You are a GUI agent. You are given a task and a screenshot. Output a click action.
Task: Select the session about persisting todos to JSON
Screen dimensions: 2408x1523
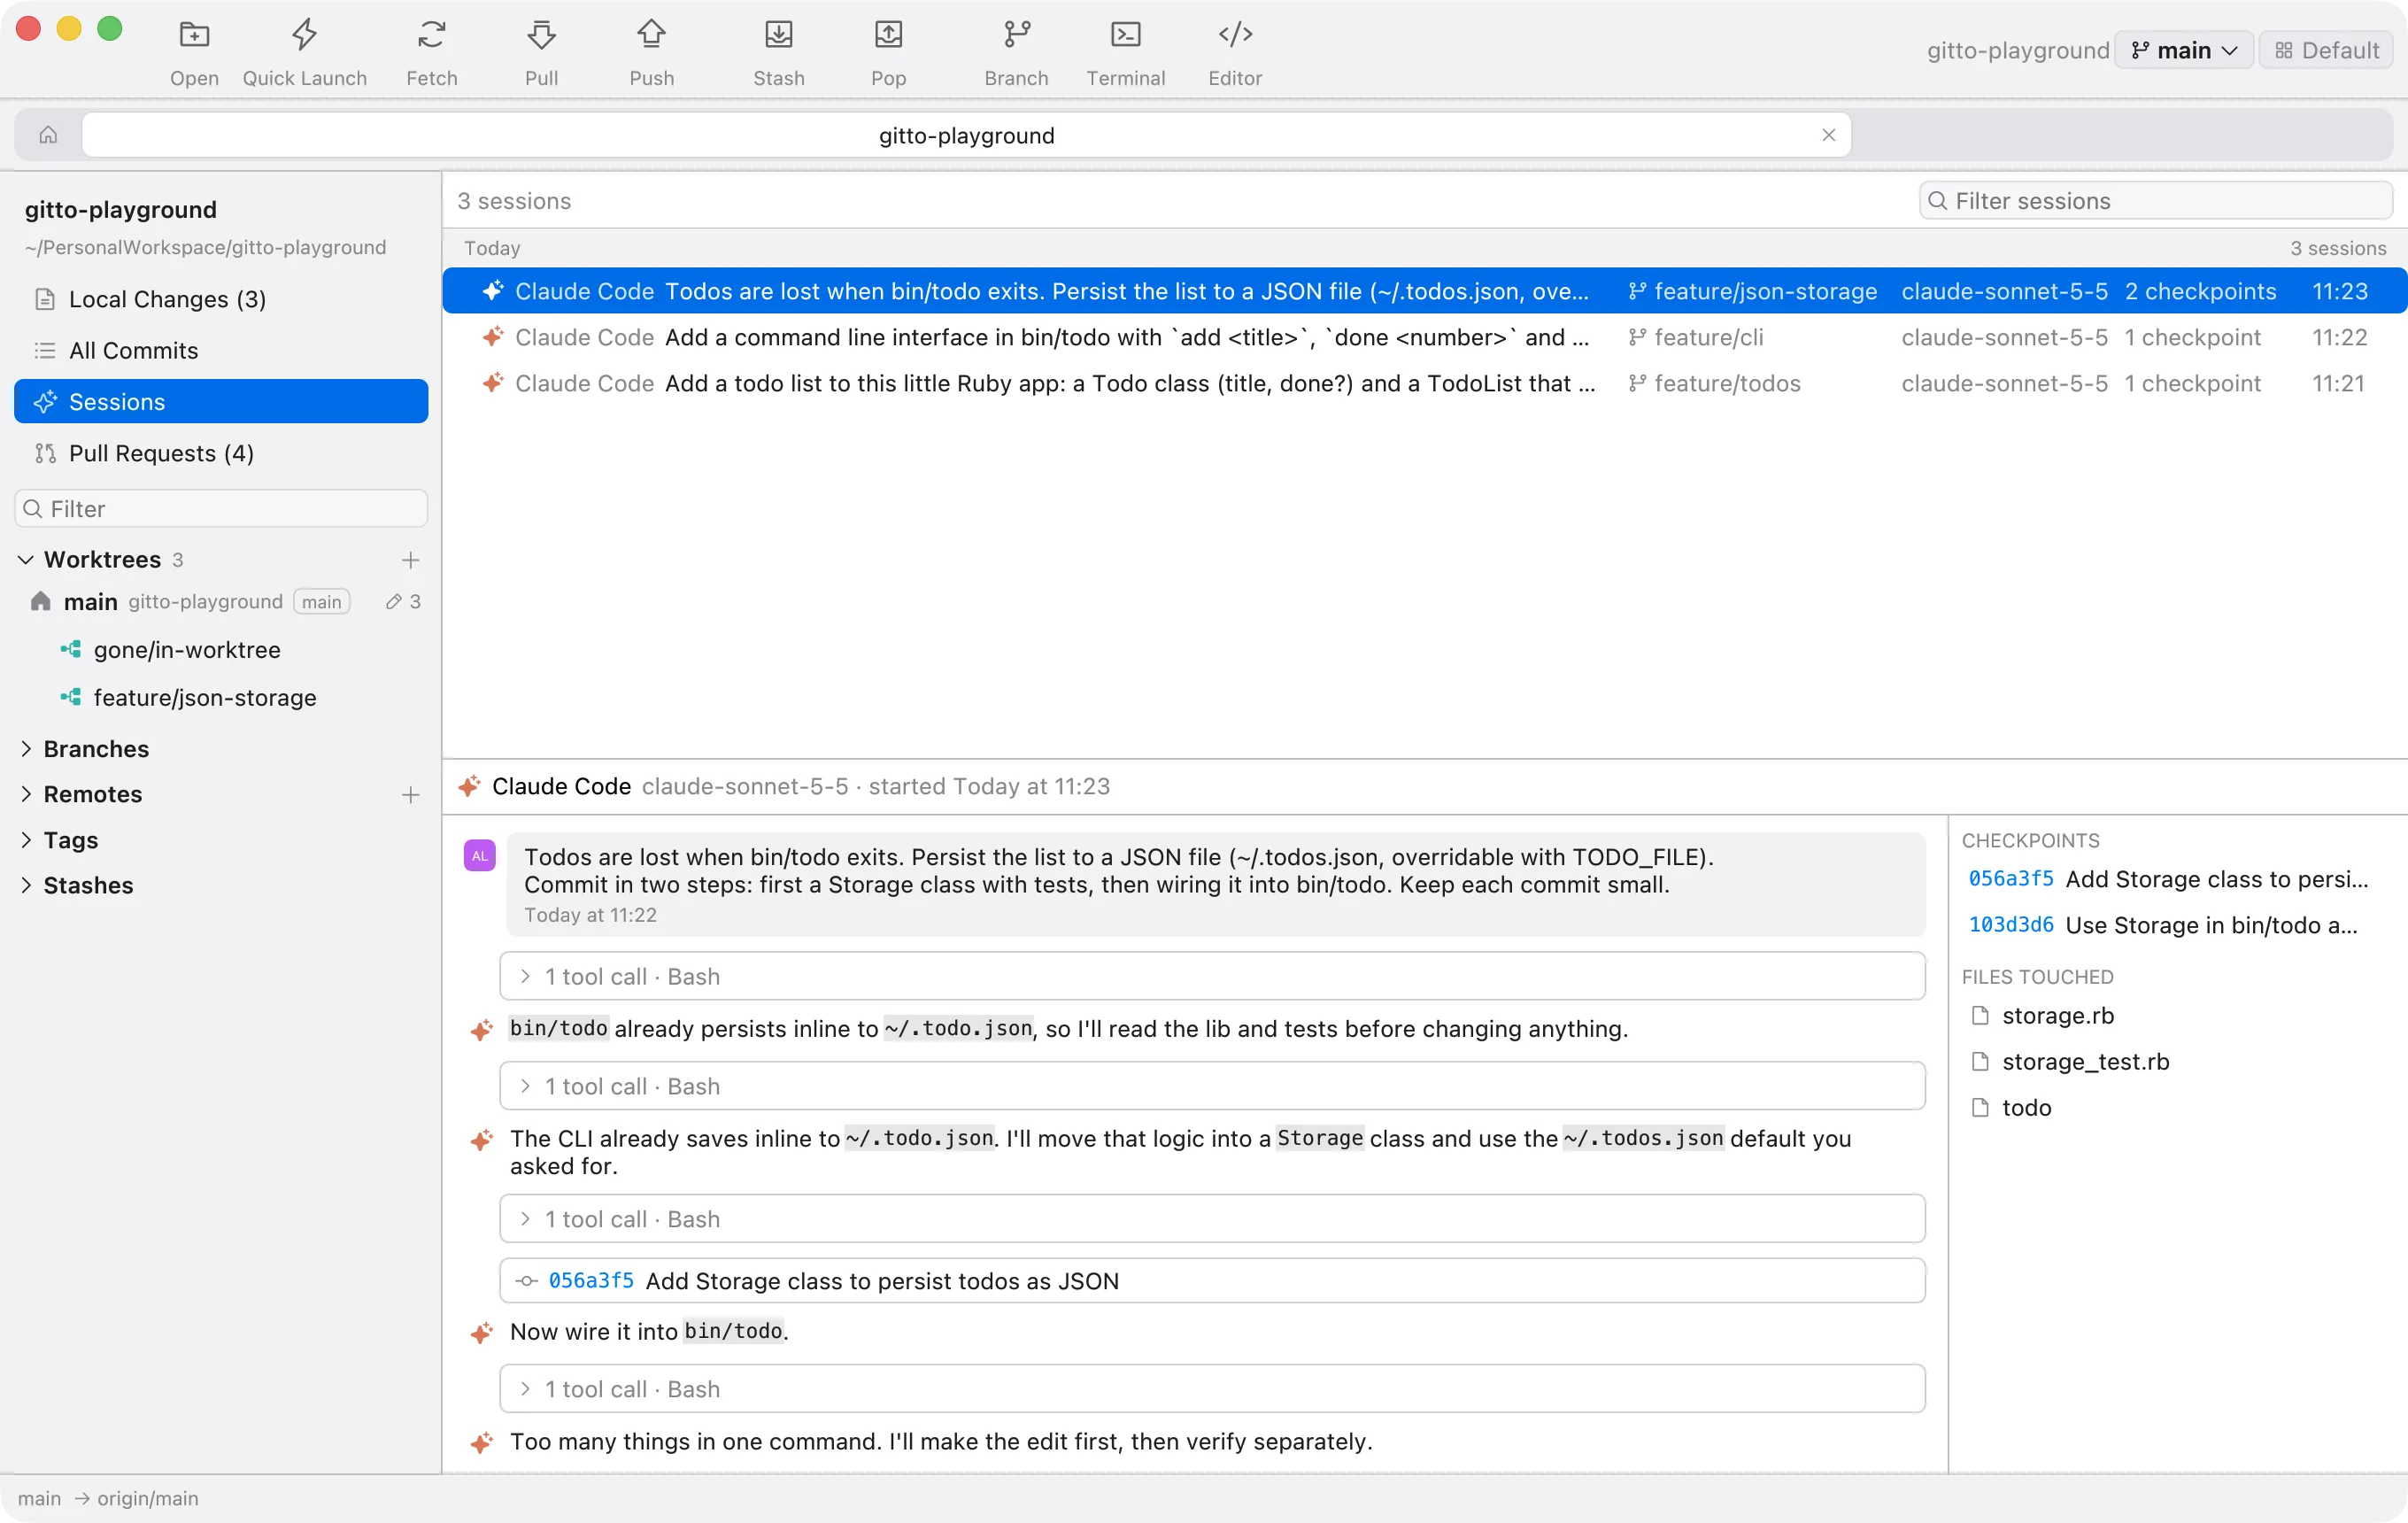click(1424, 291)
